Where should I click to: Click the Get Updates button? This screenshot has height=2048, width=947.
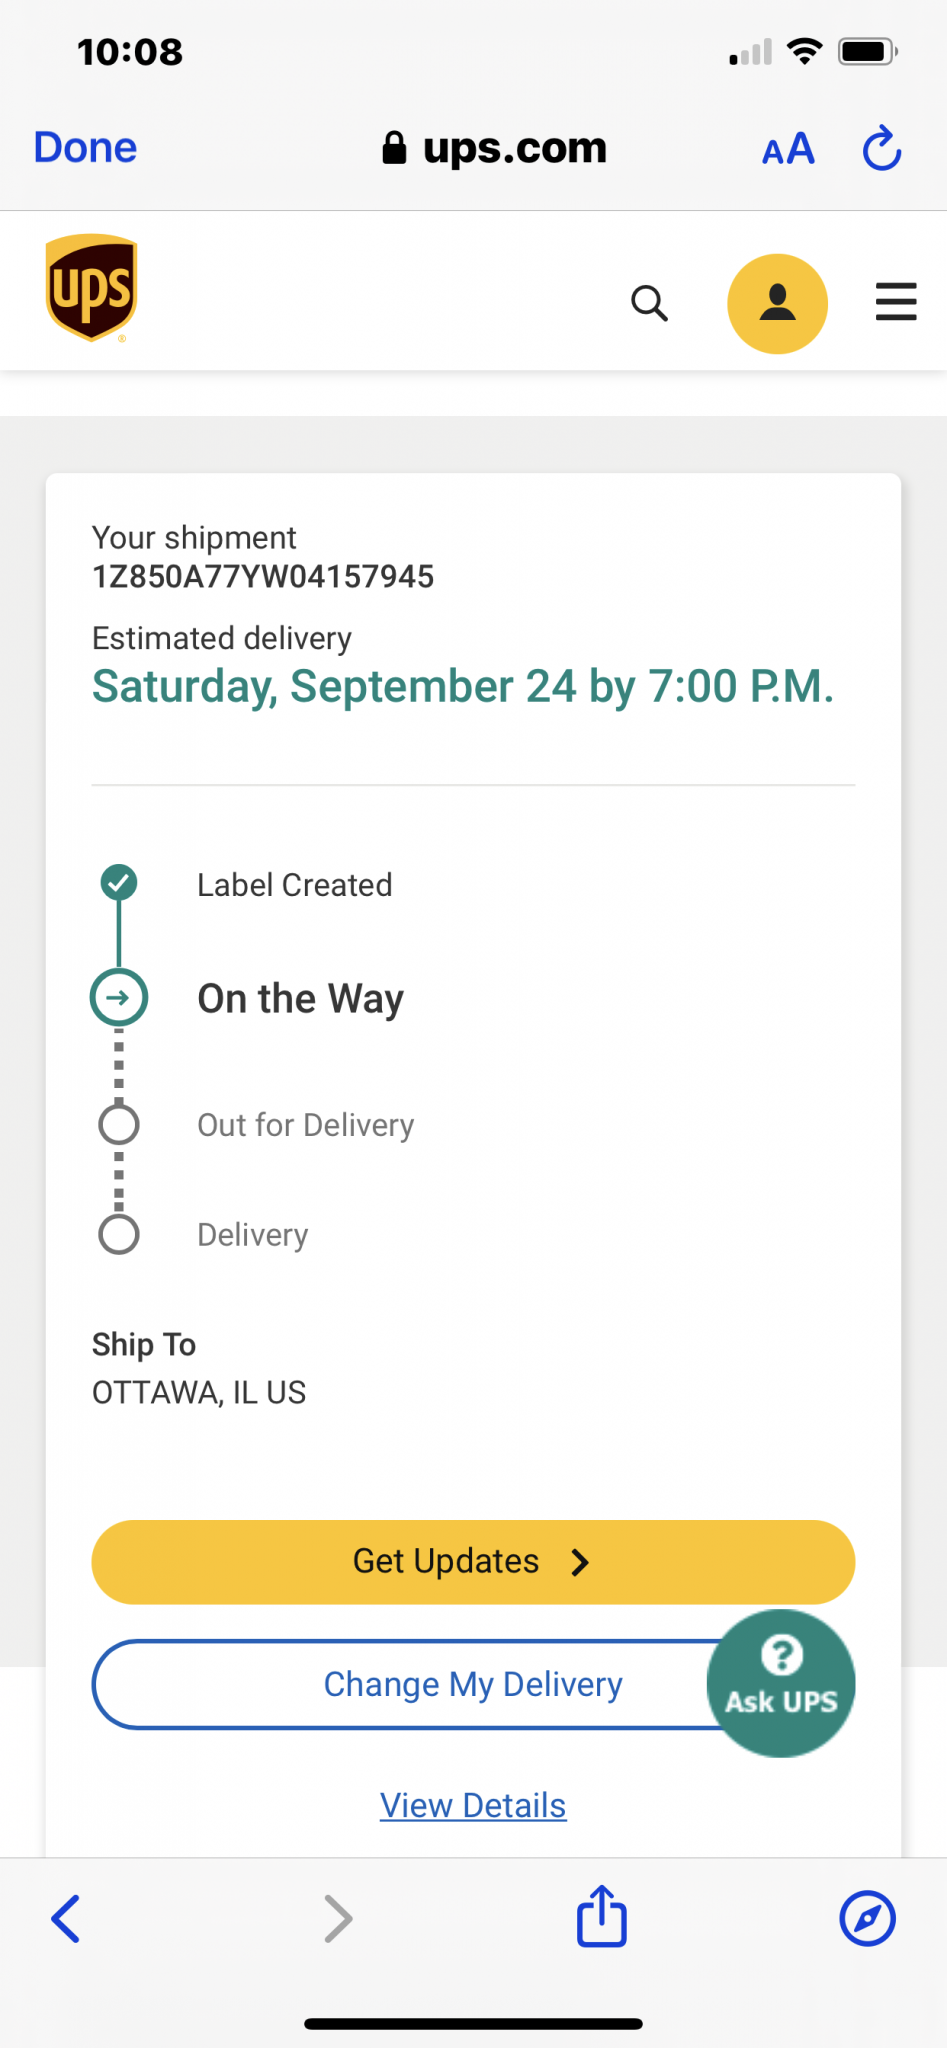click(x=473, y=1562)
